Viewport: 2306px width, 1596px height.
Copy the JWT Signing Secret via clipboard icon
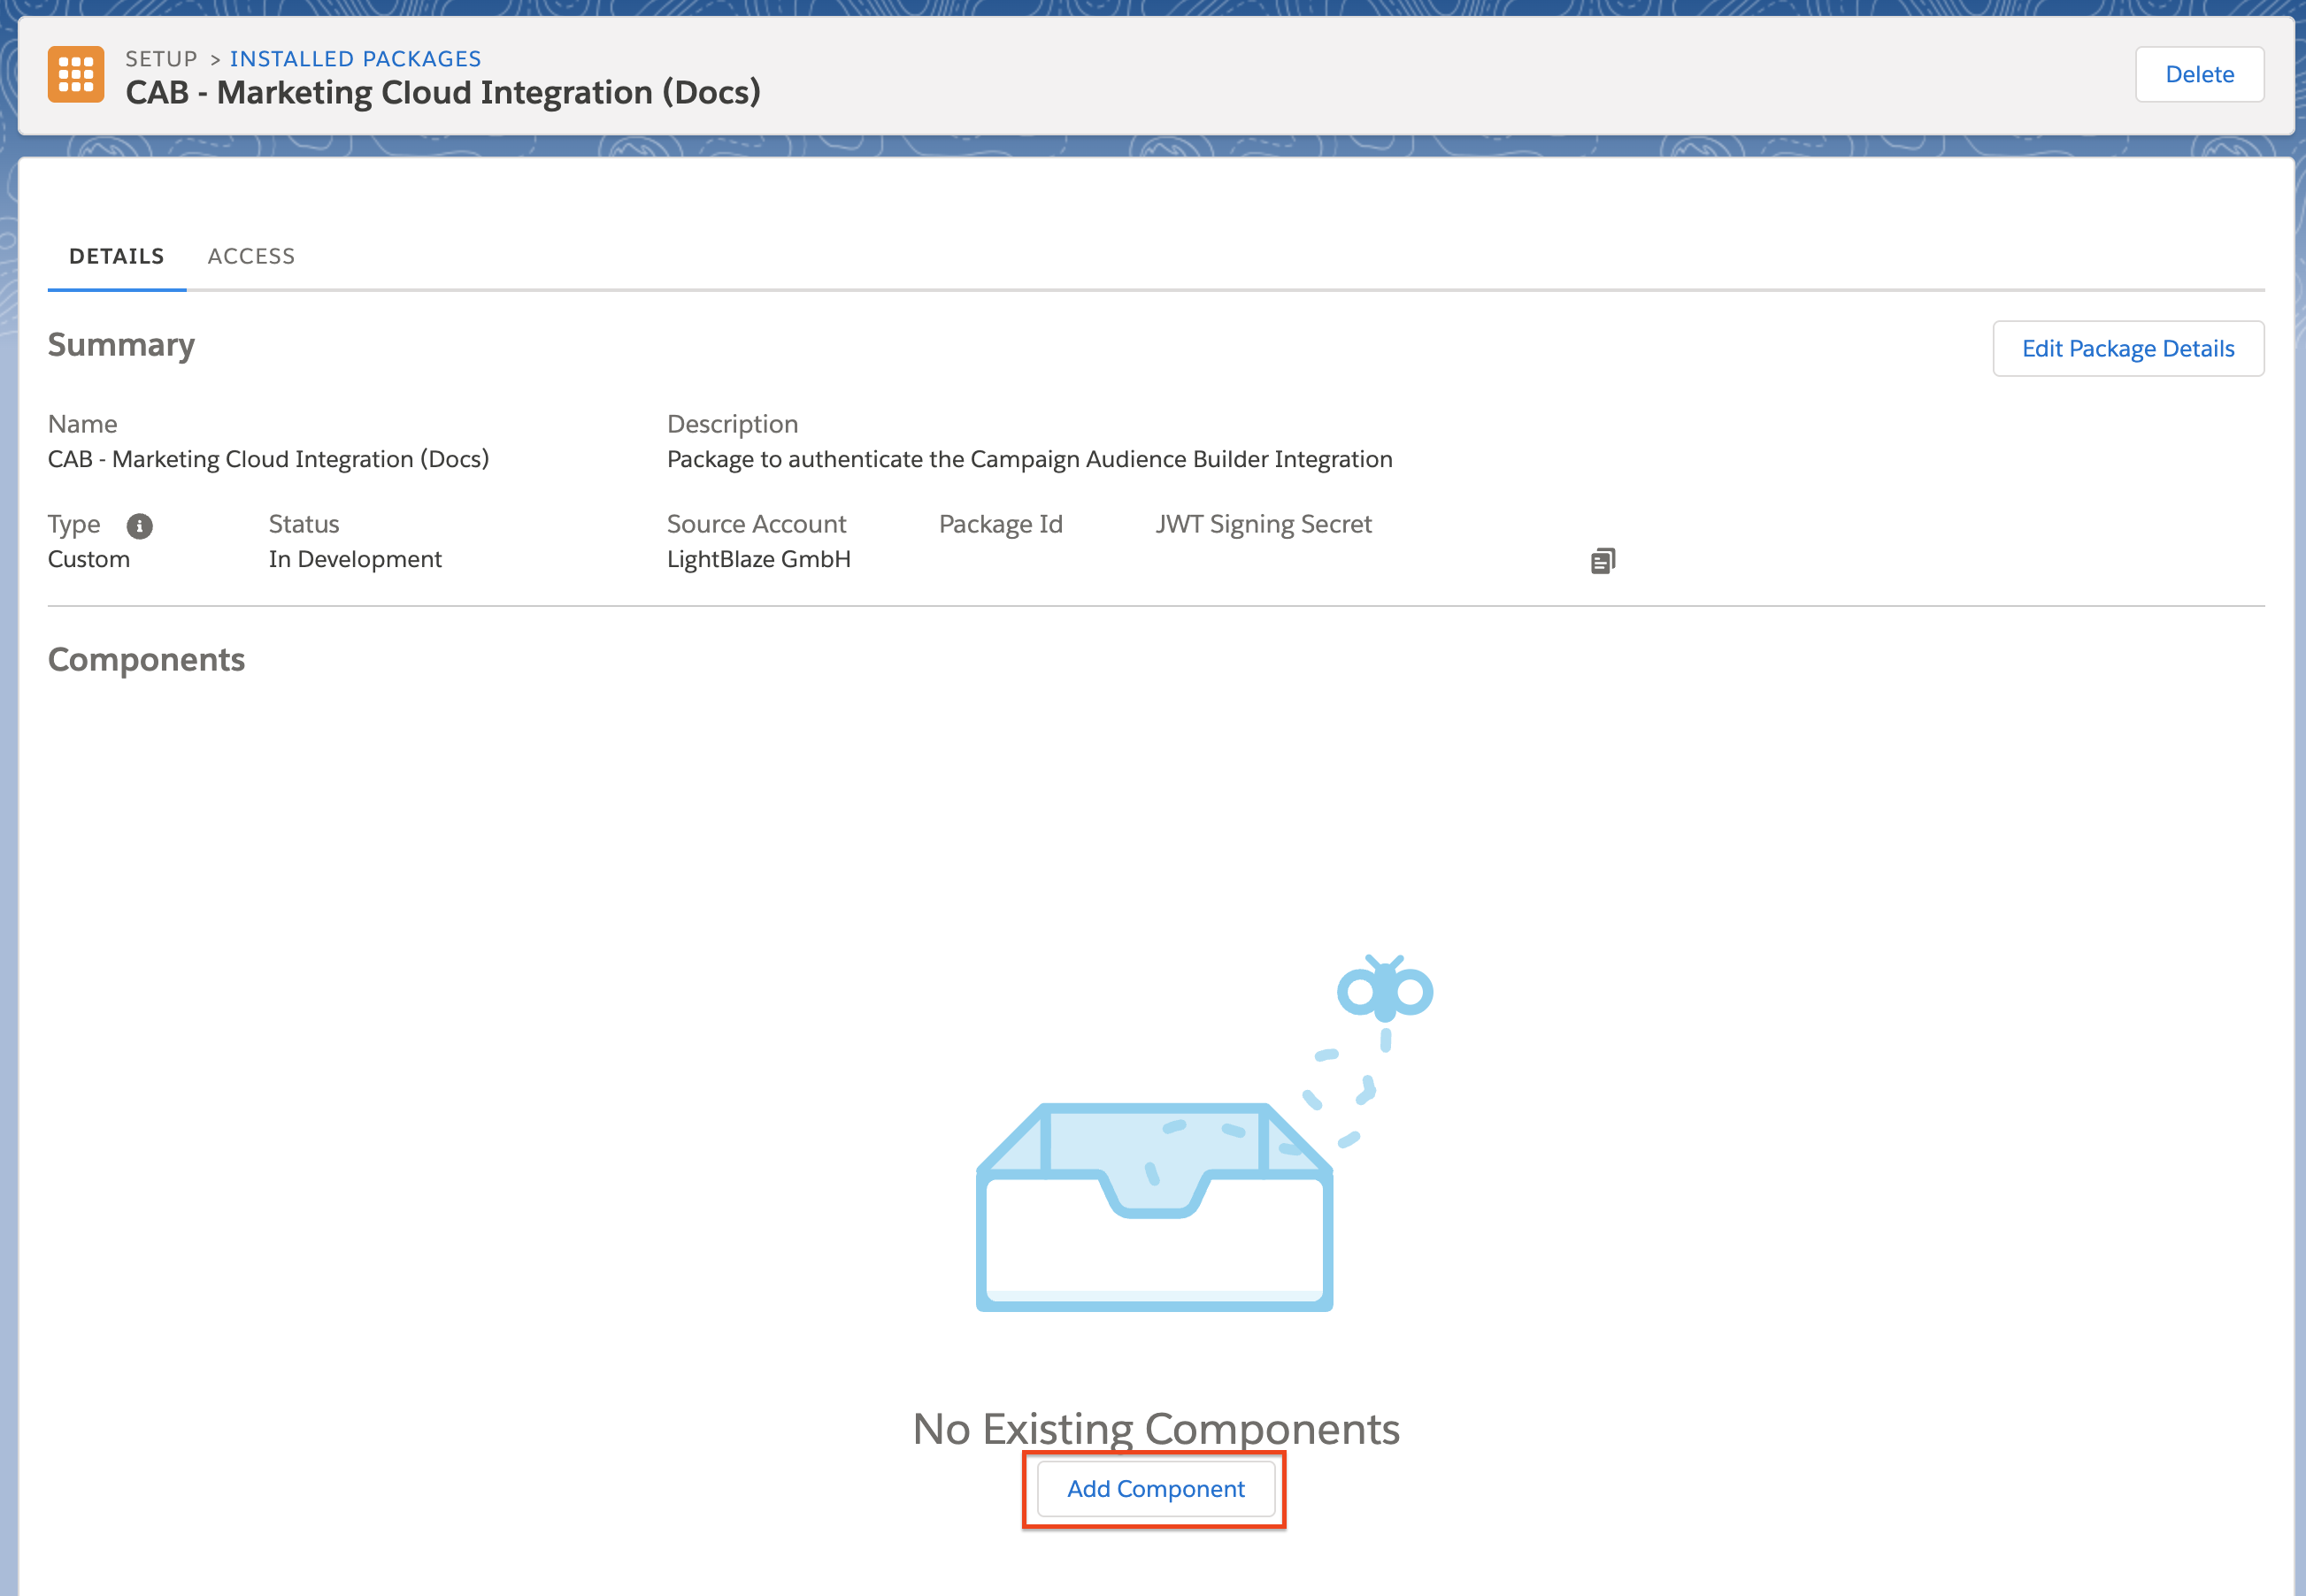(x=1602, y=561)
